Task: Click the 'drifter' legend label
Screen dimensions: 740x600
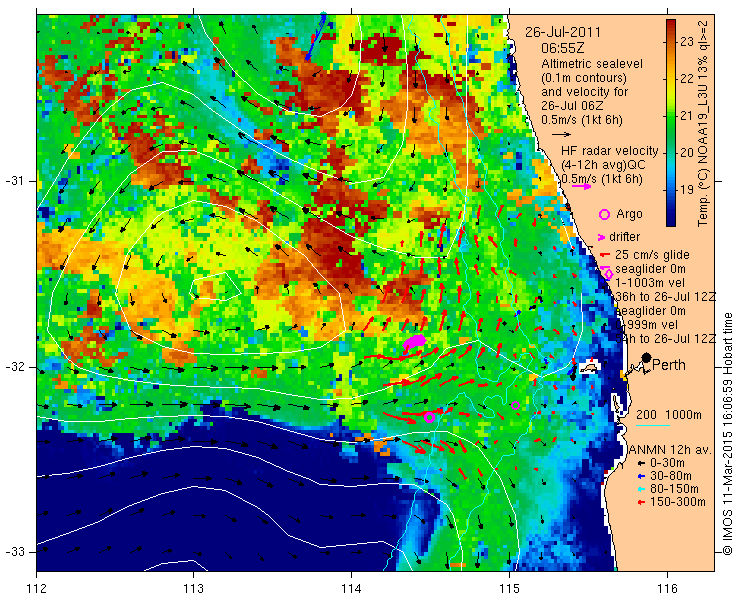Action: pyautogui.click(x=624, y=237)
